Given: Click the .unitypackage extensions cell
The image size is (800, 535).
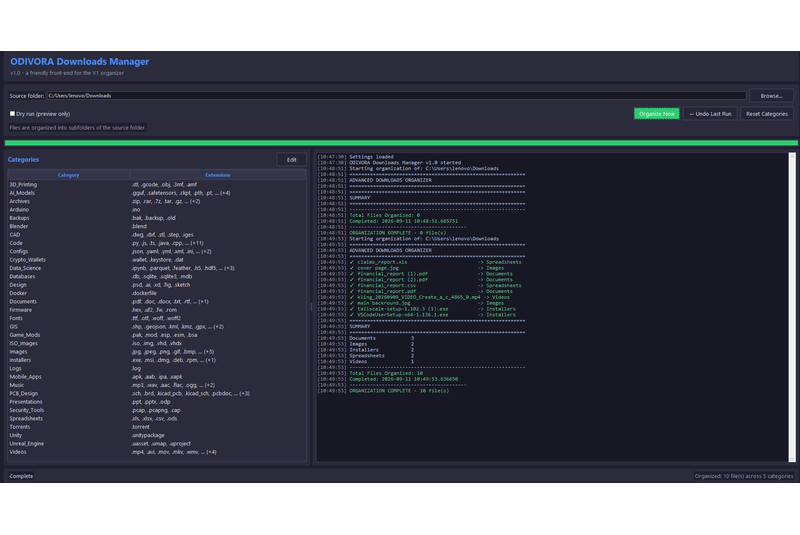Looking at the screenshot, I should click(x=218, y=436).
